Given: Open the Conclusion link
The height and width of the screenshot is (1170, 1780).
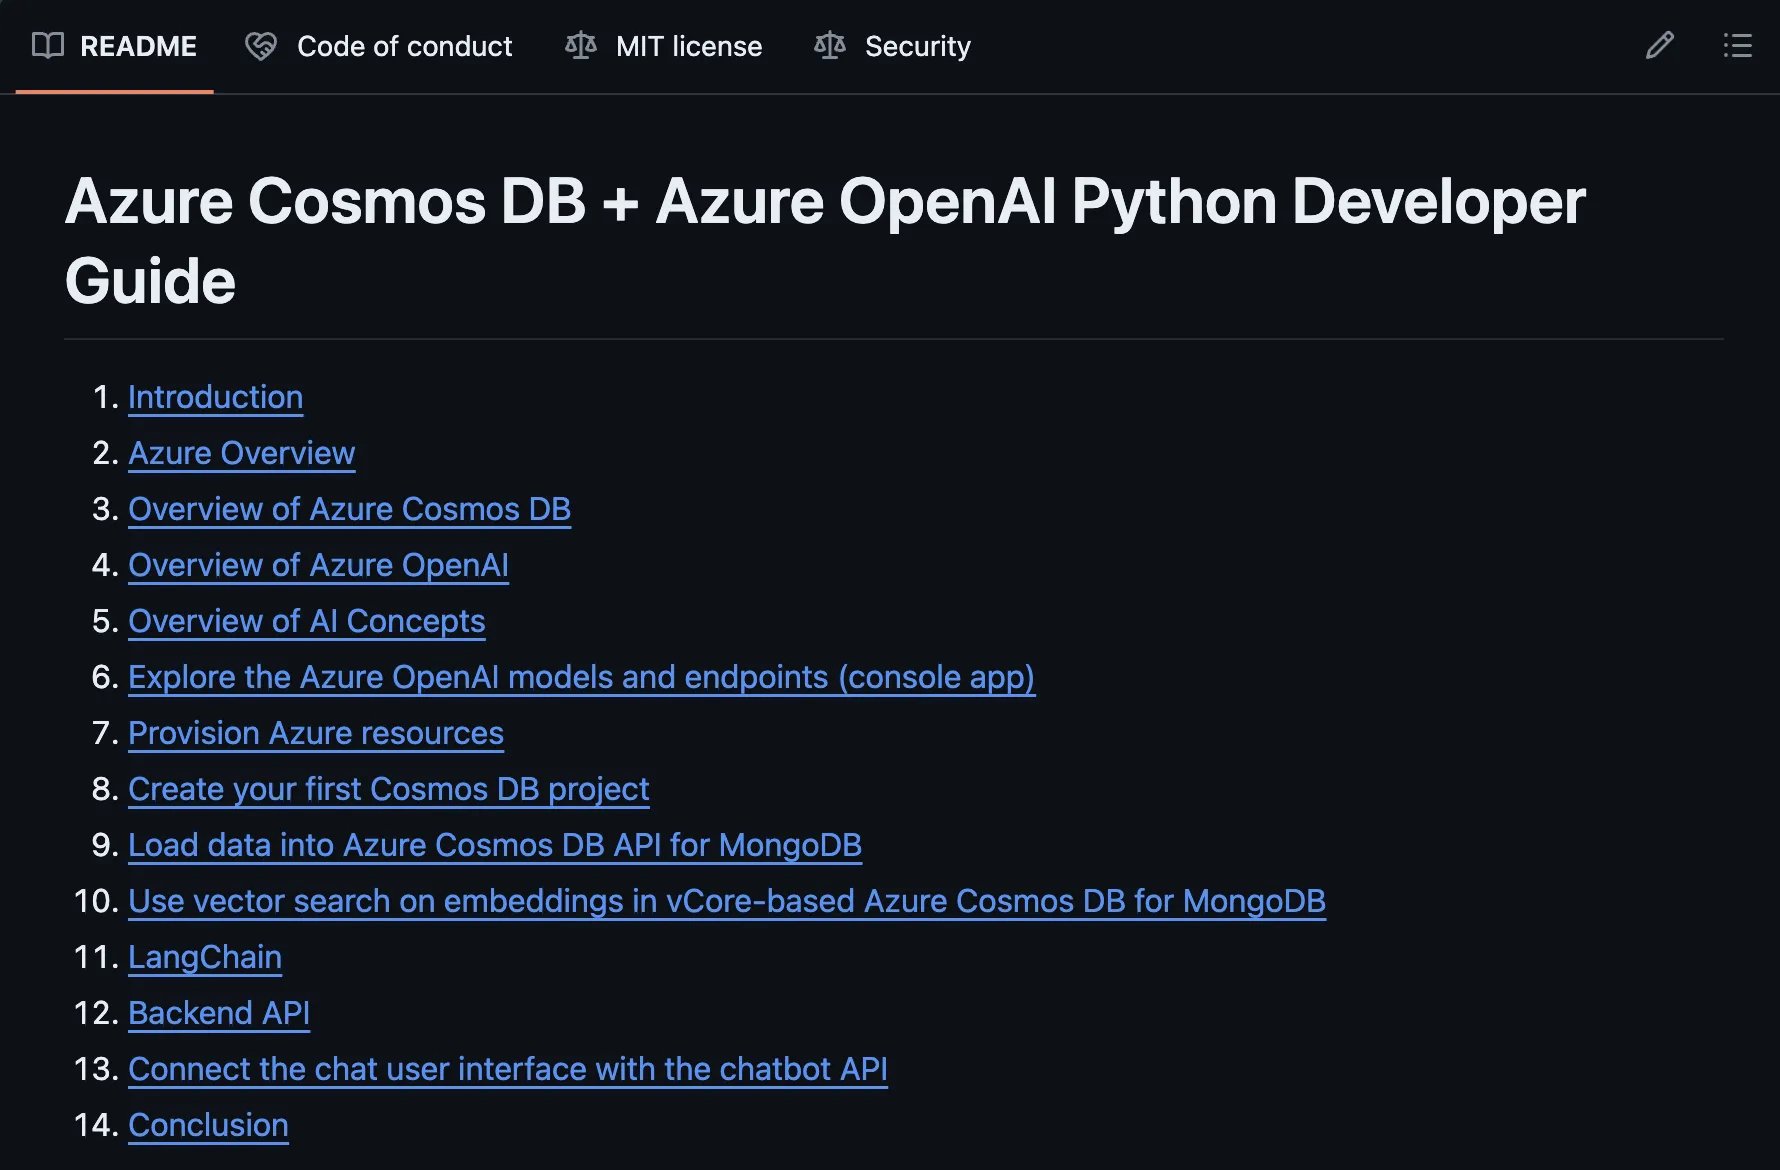Looking at the screenshot, I should pos(209,1125).
